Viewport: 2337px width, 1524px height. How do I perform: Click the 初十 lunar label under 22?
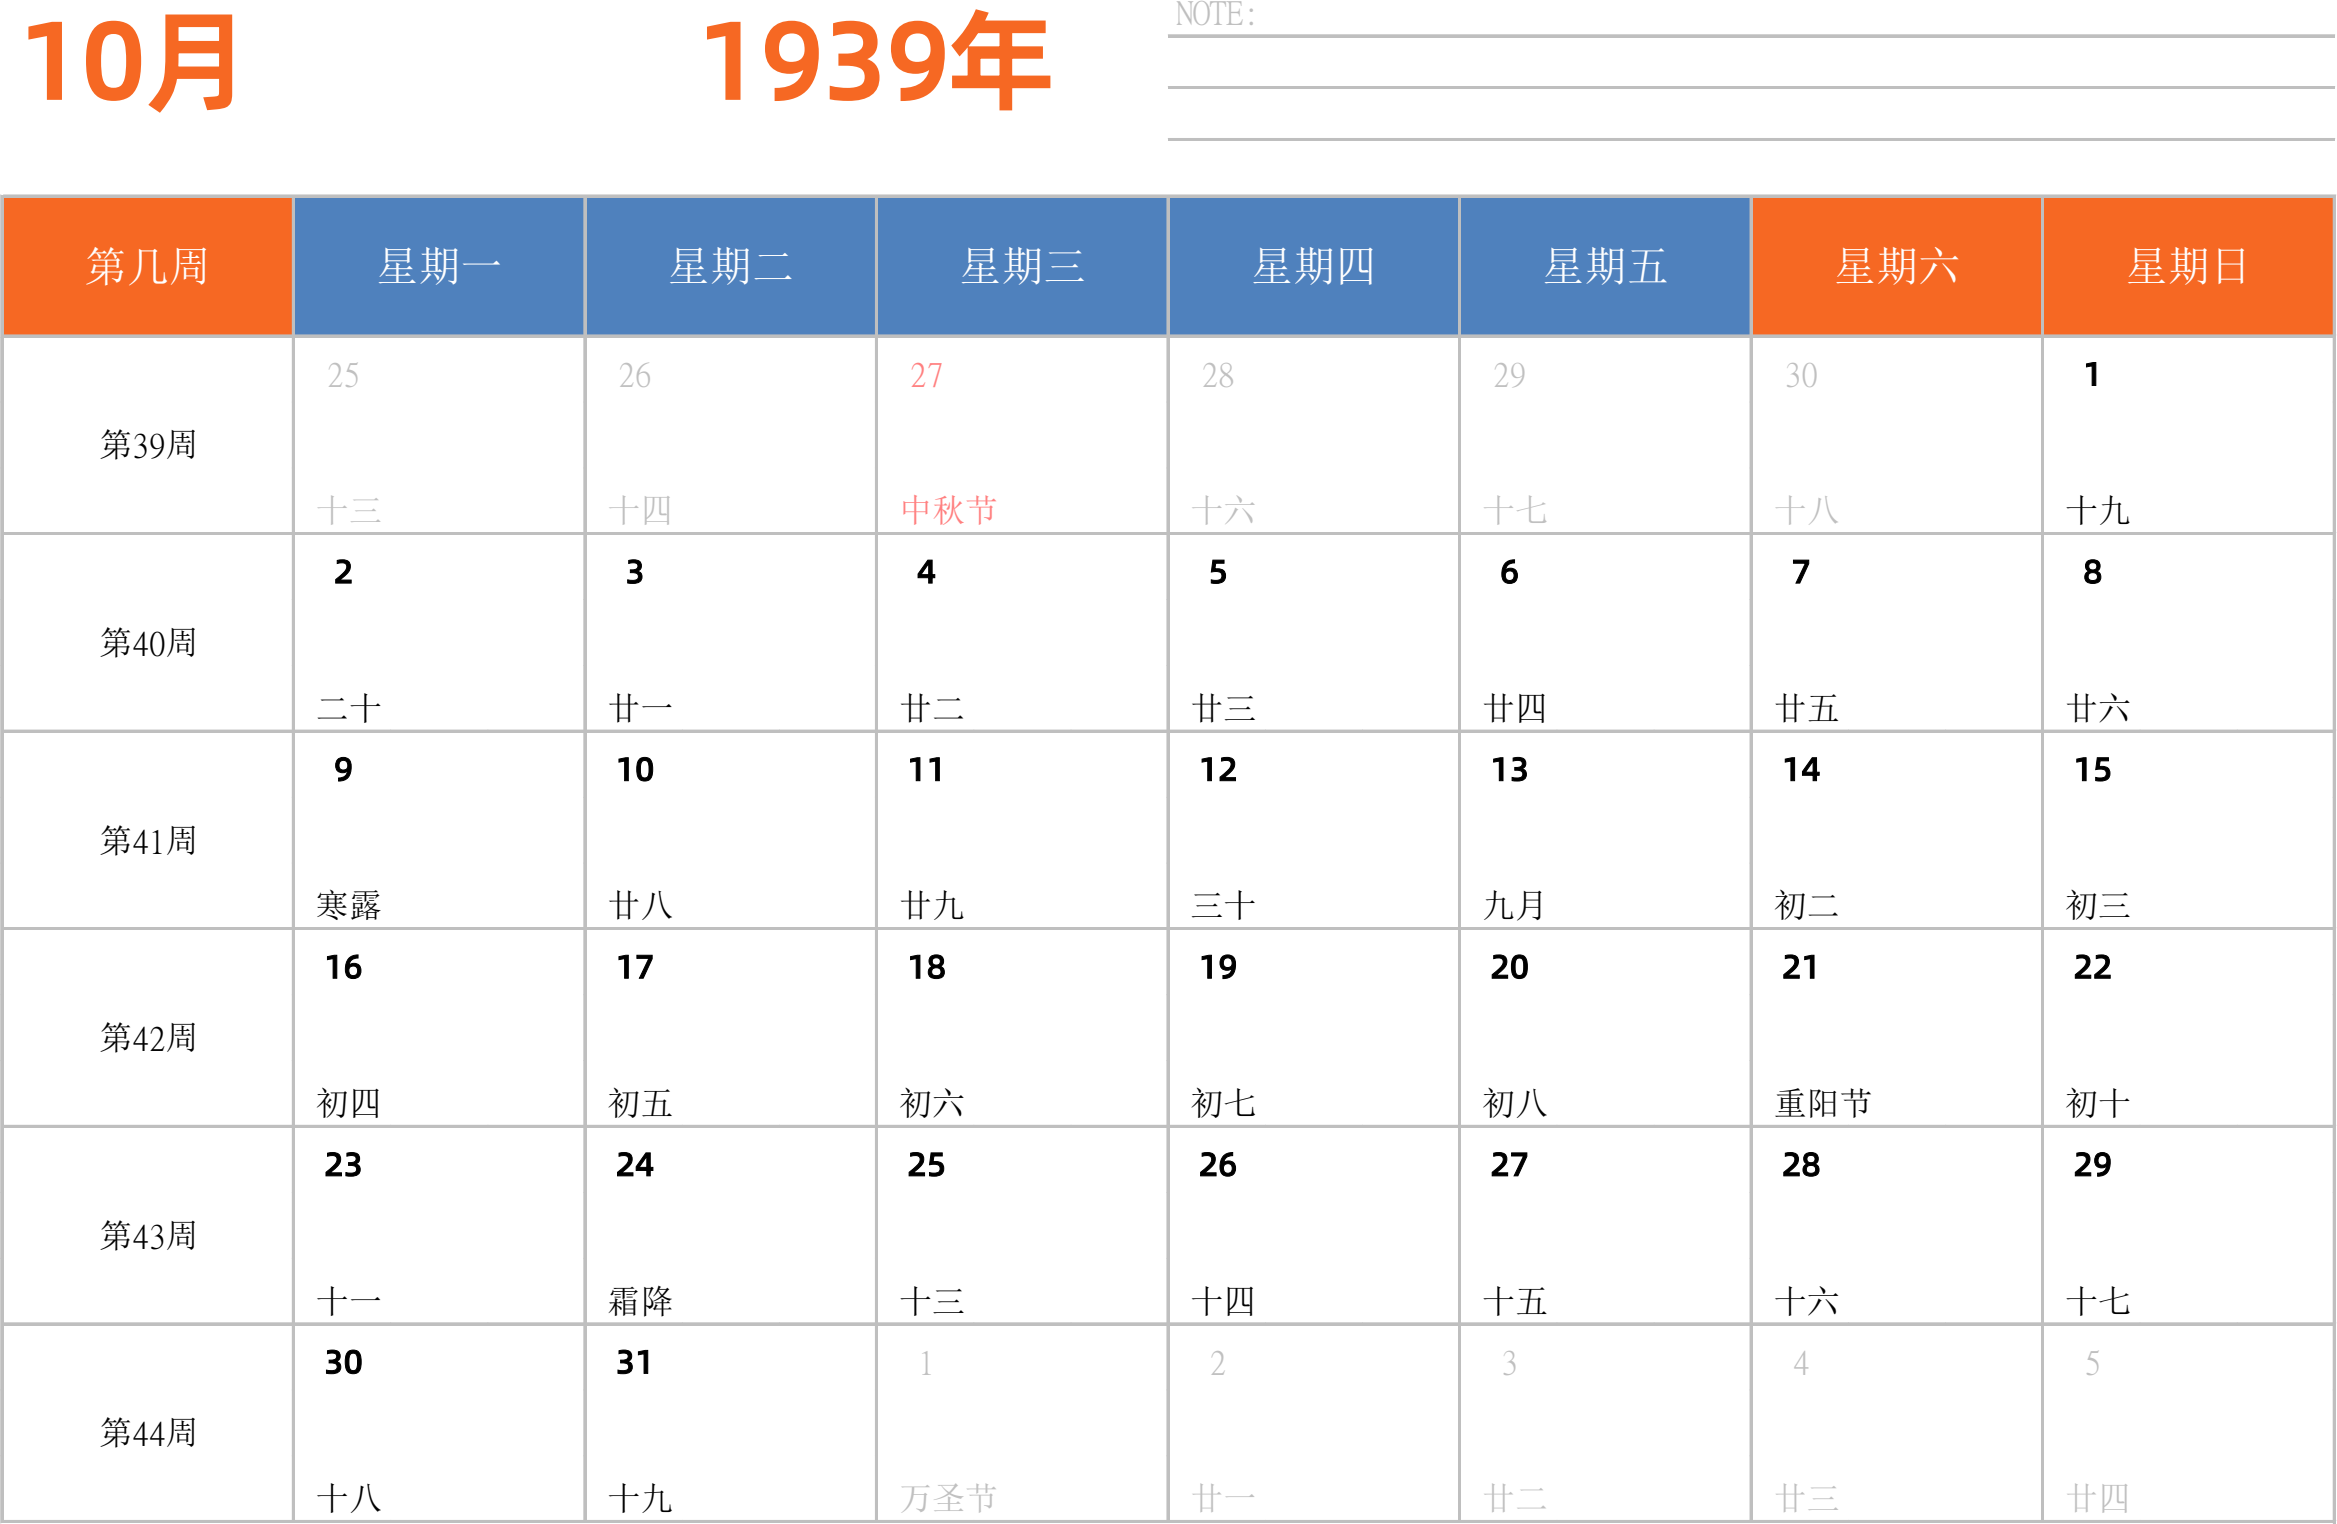[x=2098, y=1103]
